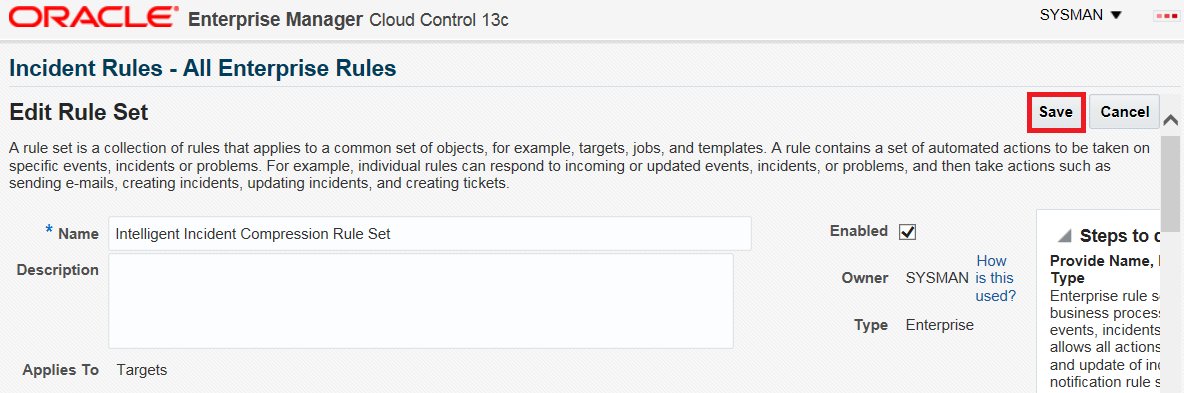Open the SYSMAN user dropdown arrow
This screenshot has width=1184, height=393.
1117,15
